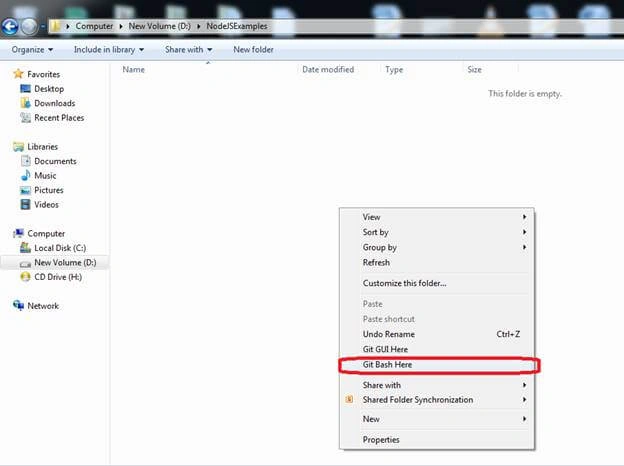Select Local Disk (C:) in sidebar

coord(60,248)
